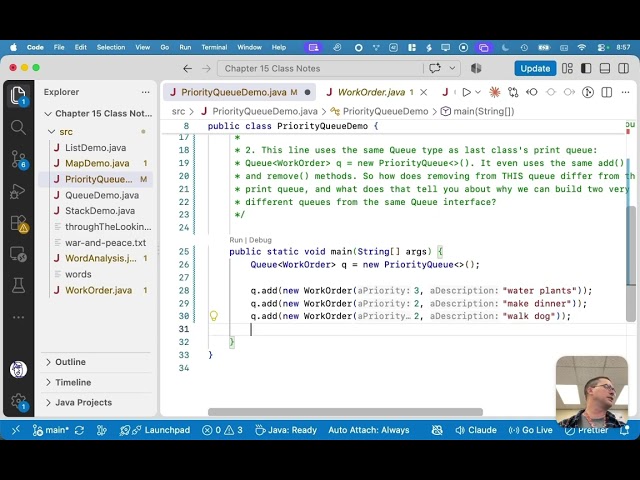Collapse the Chapter 15 Class Notes folder
The height and width of the screenshot is (480, 640).
click(98, 113)
